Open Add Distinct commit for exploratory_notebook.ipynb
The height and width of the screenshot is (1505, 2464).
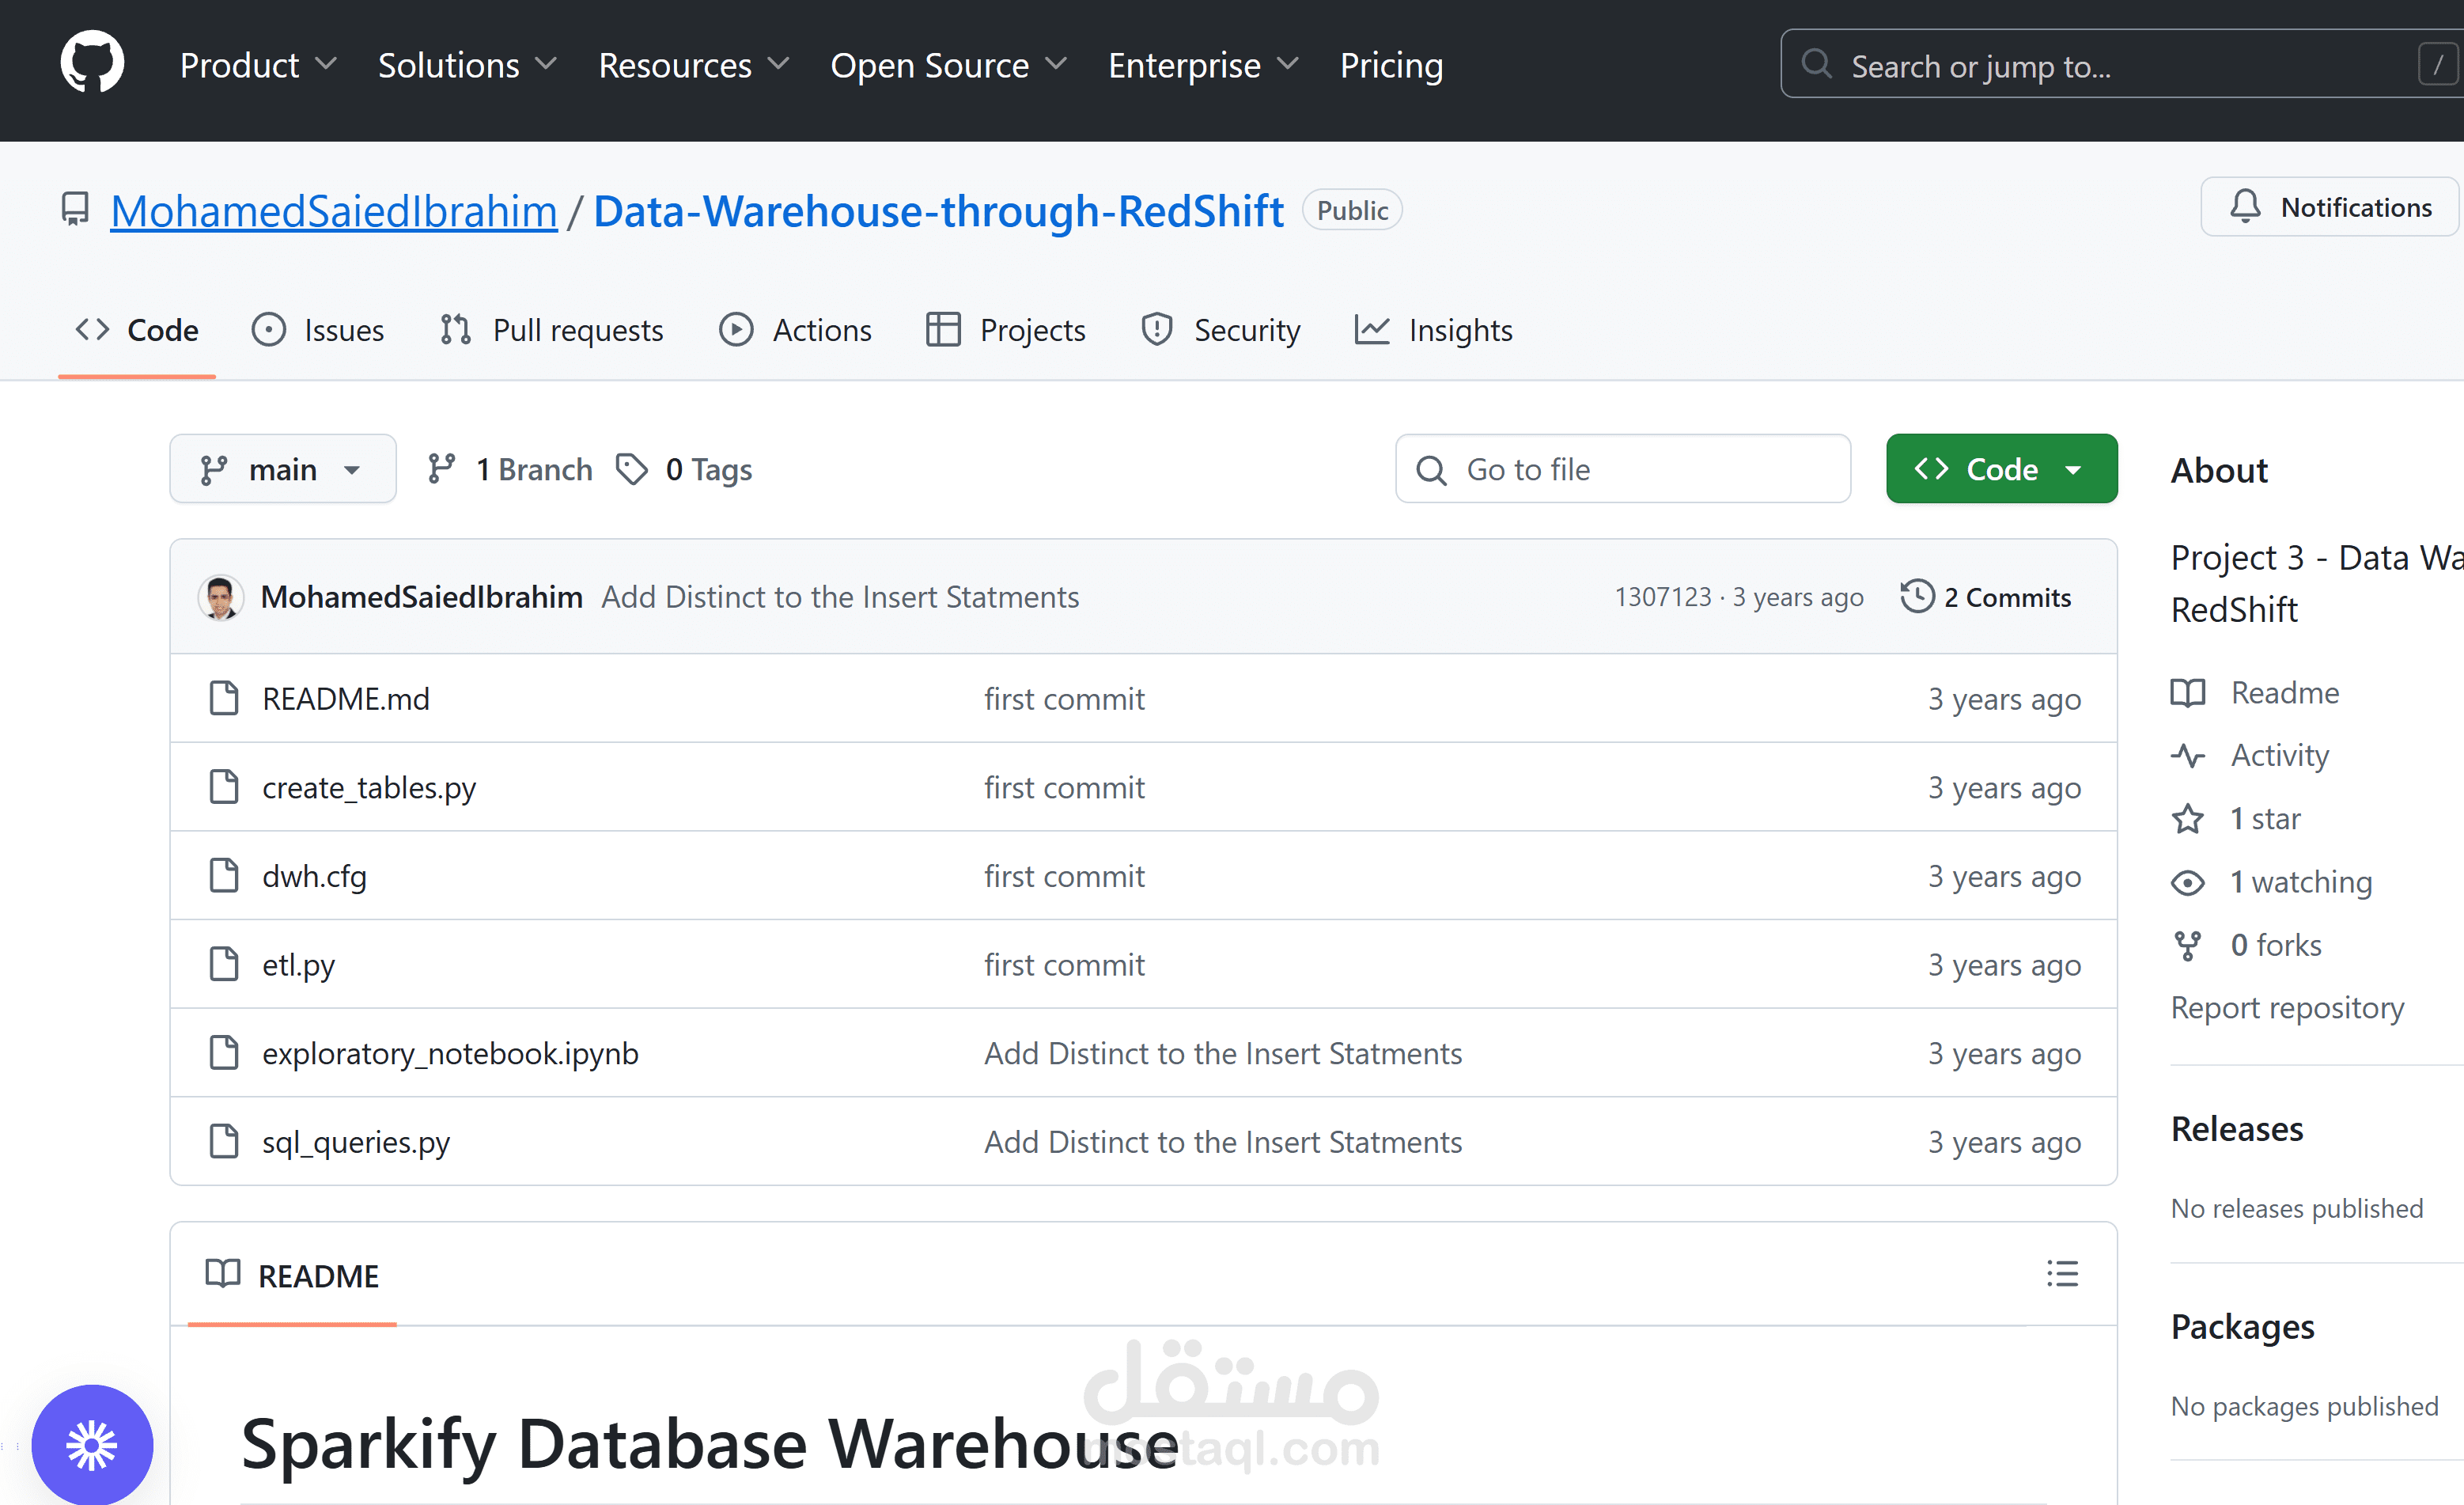[1223, 1053]
